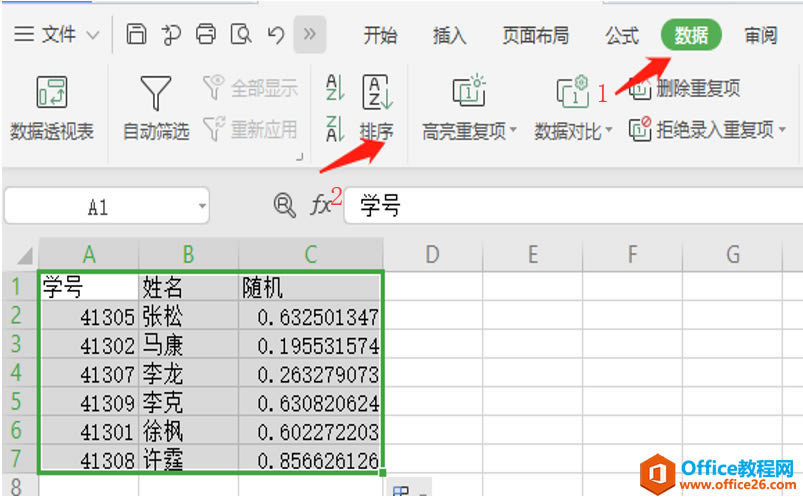The image size is (803, 502).
Task: Click cell containing 马康
Action: pyautogui.click(x=188, y=344)
